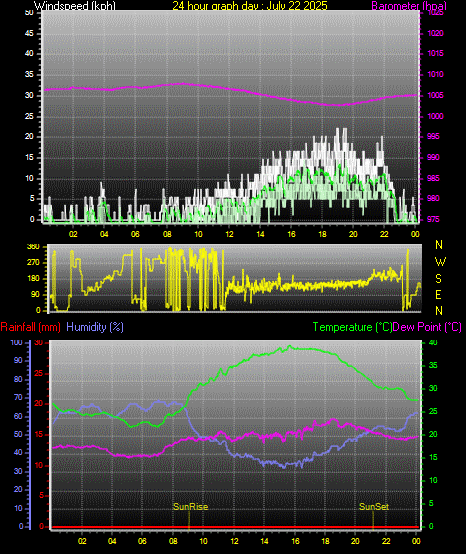Click the E compass letter beside wind direction
Viewport: 466px width, 554px height.
[438, 295]
